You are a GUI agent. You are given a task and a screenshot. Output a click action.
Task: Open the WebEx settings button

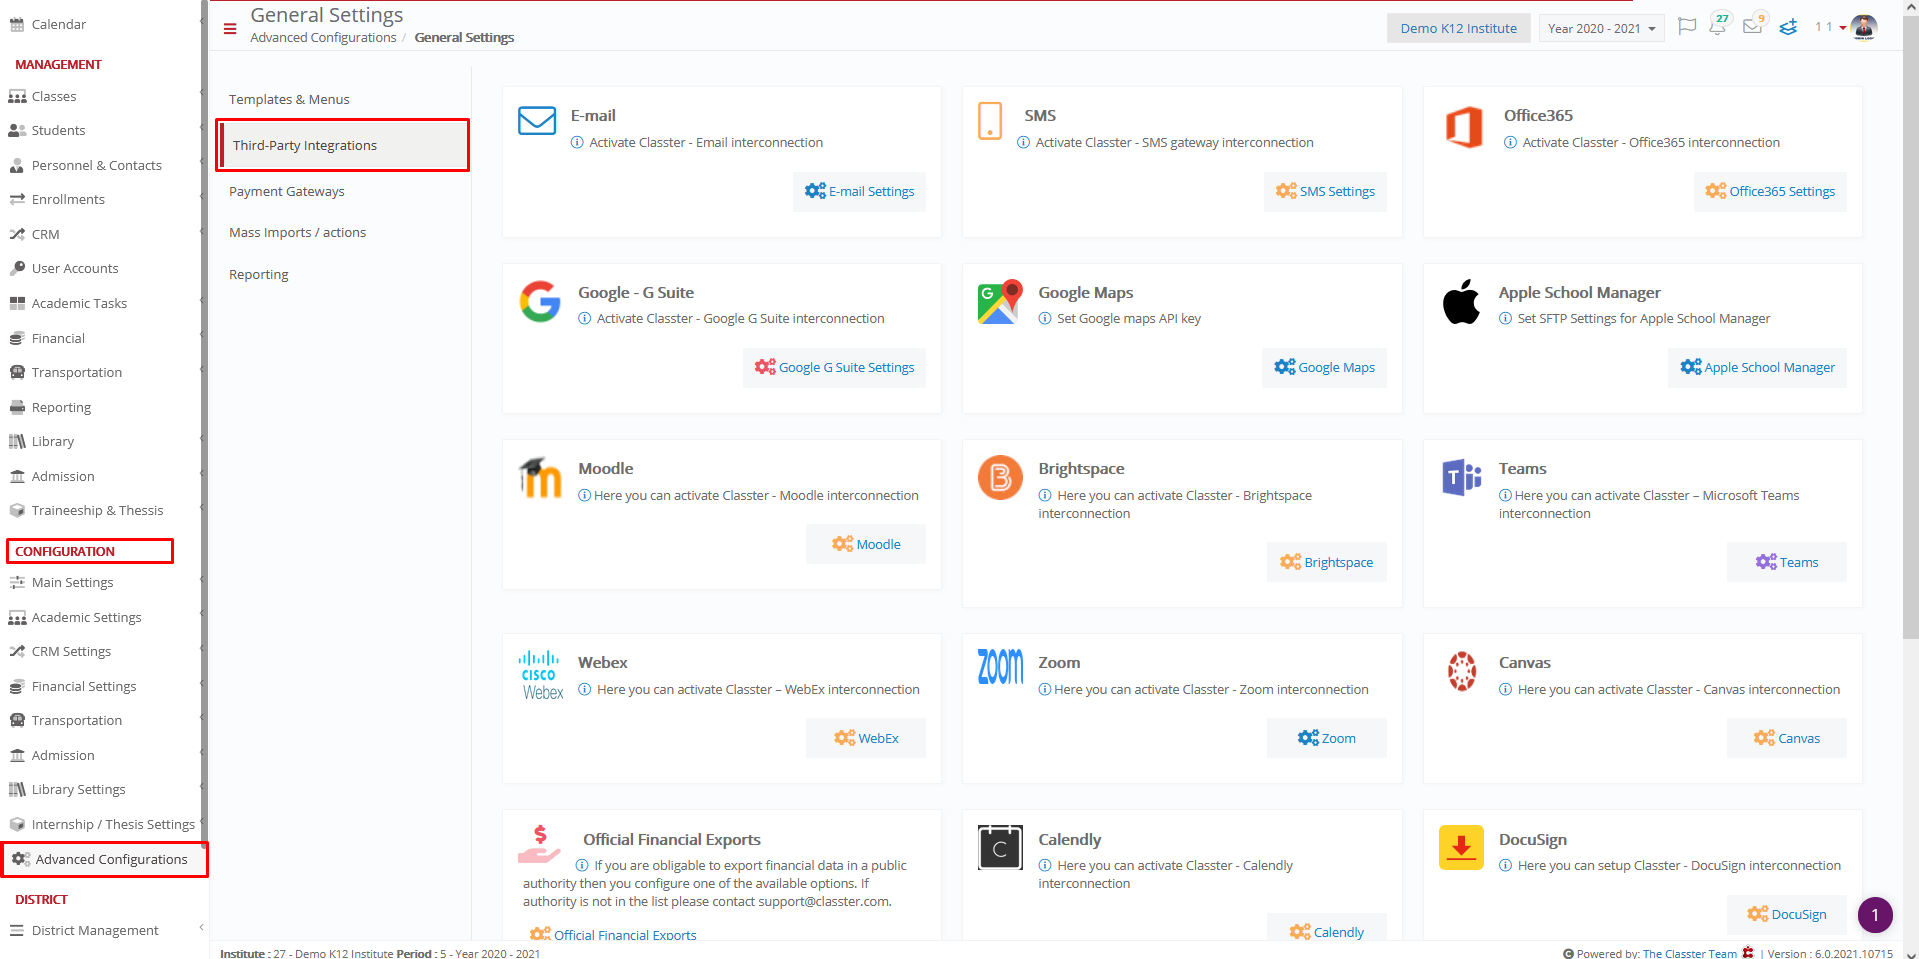pos(866,738)
